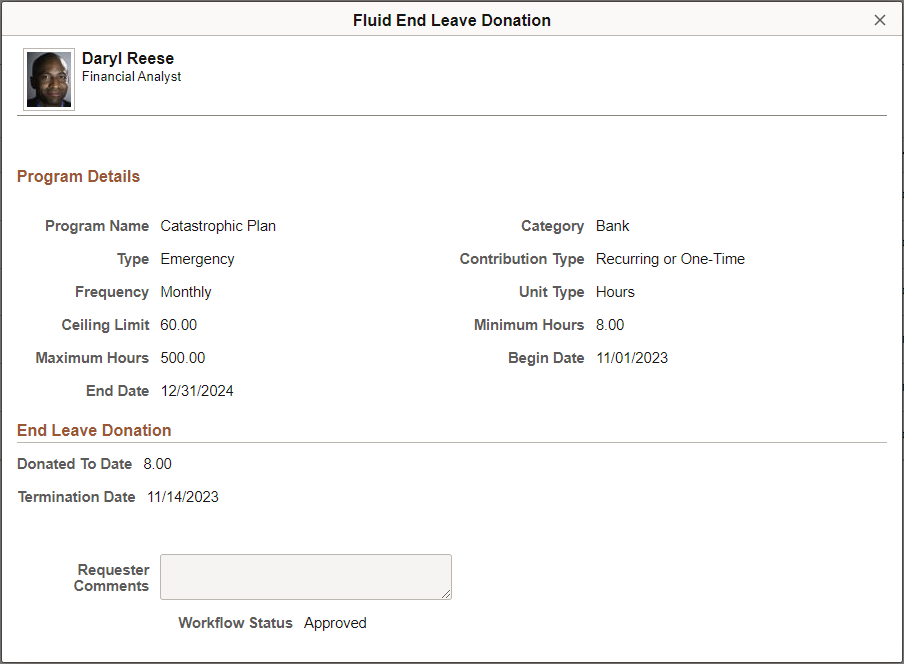The width and height of the screenshot is (904, 664).
Task: Click Daryl Reese's profile photo
Action: 49,80
